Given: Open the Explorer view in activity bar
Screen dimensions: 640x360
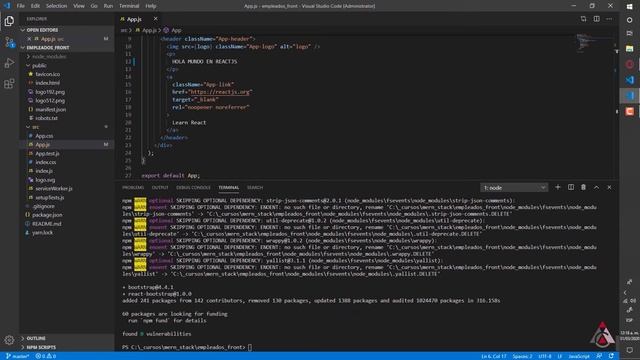Looking at the screenshot, I should [9, 21].
